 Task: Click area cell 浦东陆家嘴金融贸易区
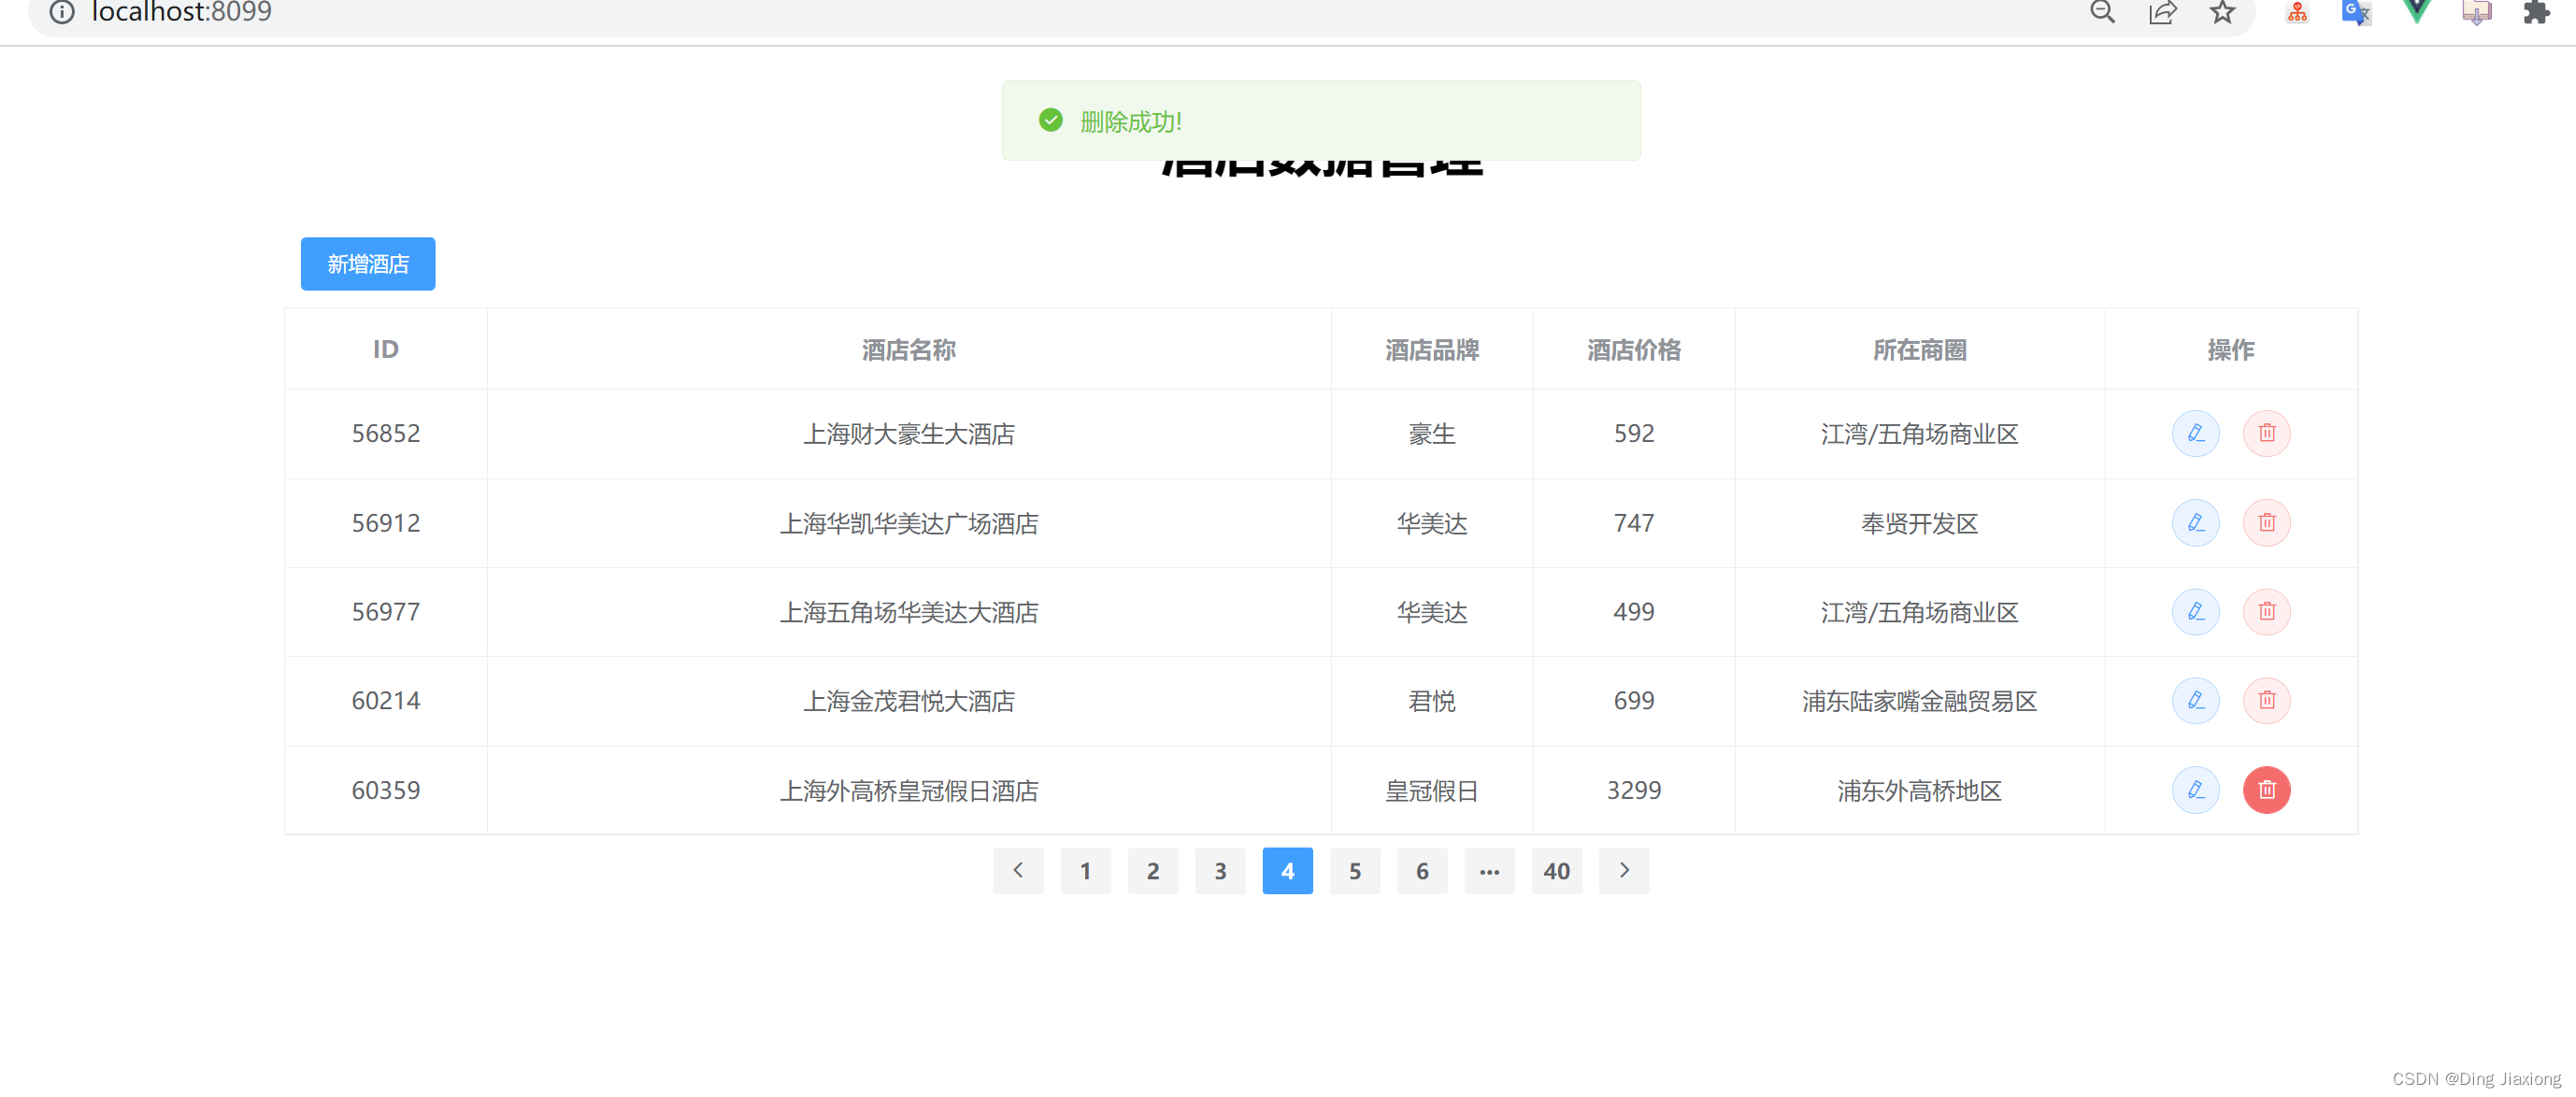point(1920,702)
